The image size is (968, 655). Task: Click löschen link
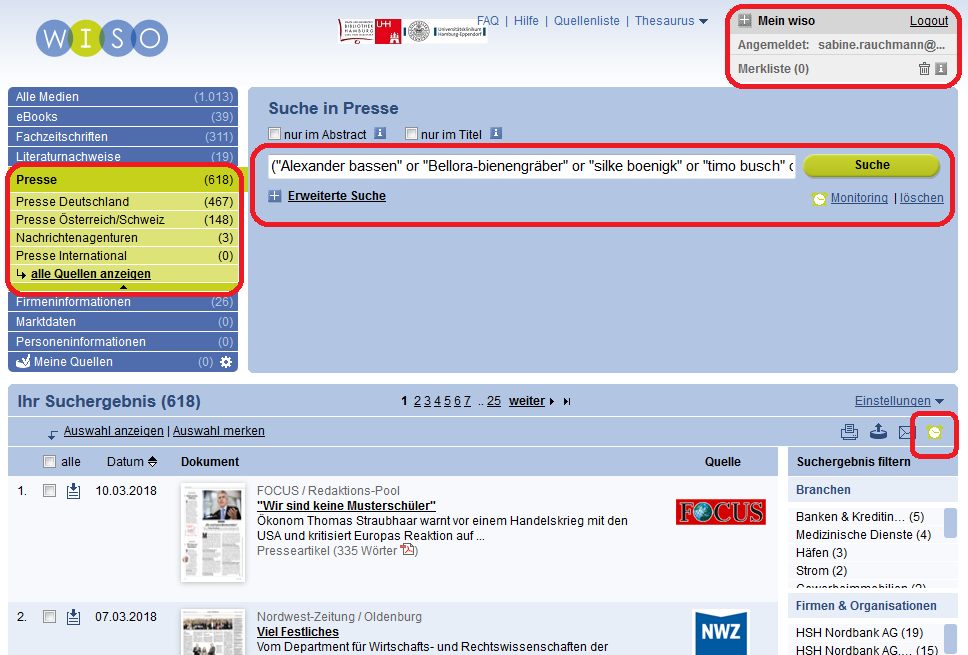[x=922, y=198]
